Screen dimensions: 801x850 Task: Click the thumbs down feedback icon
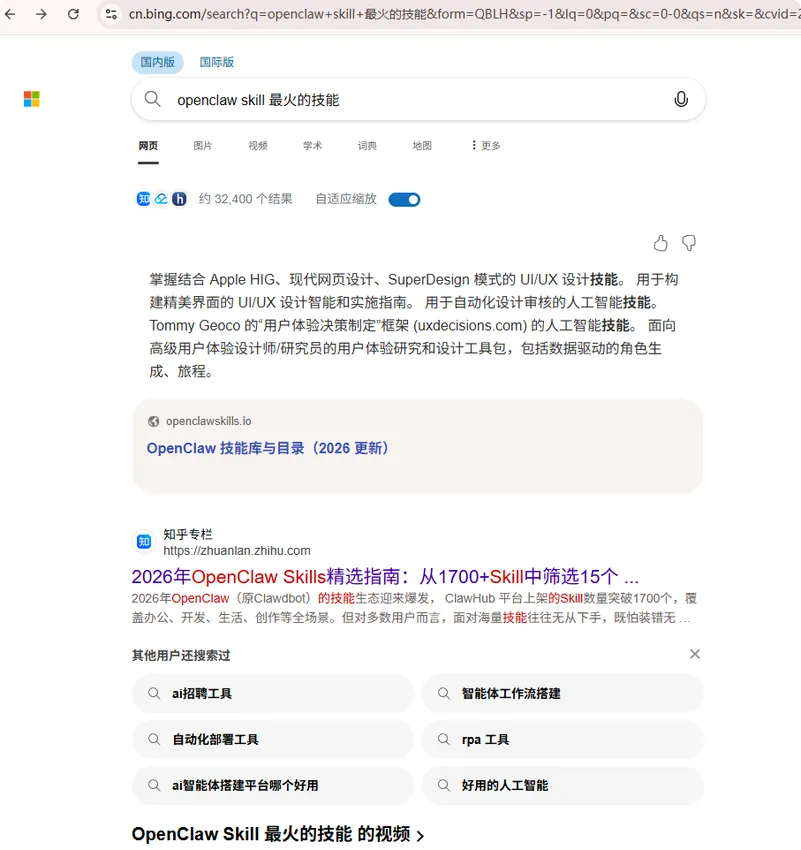coord(689,243)
